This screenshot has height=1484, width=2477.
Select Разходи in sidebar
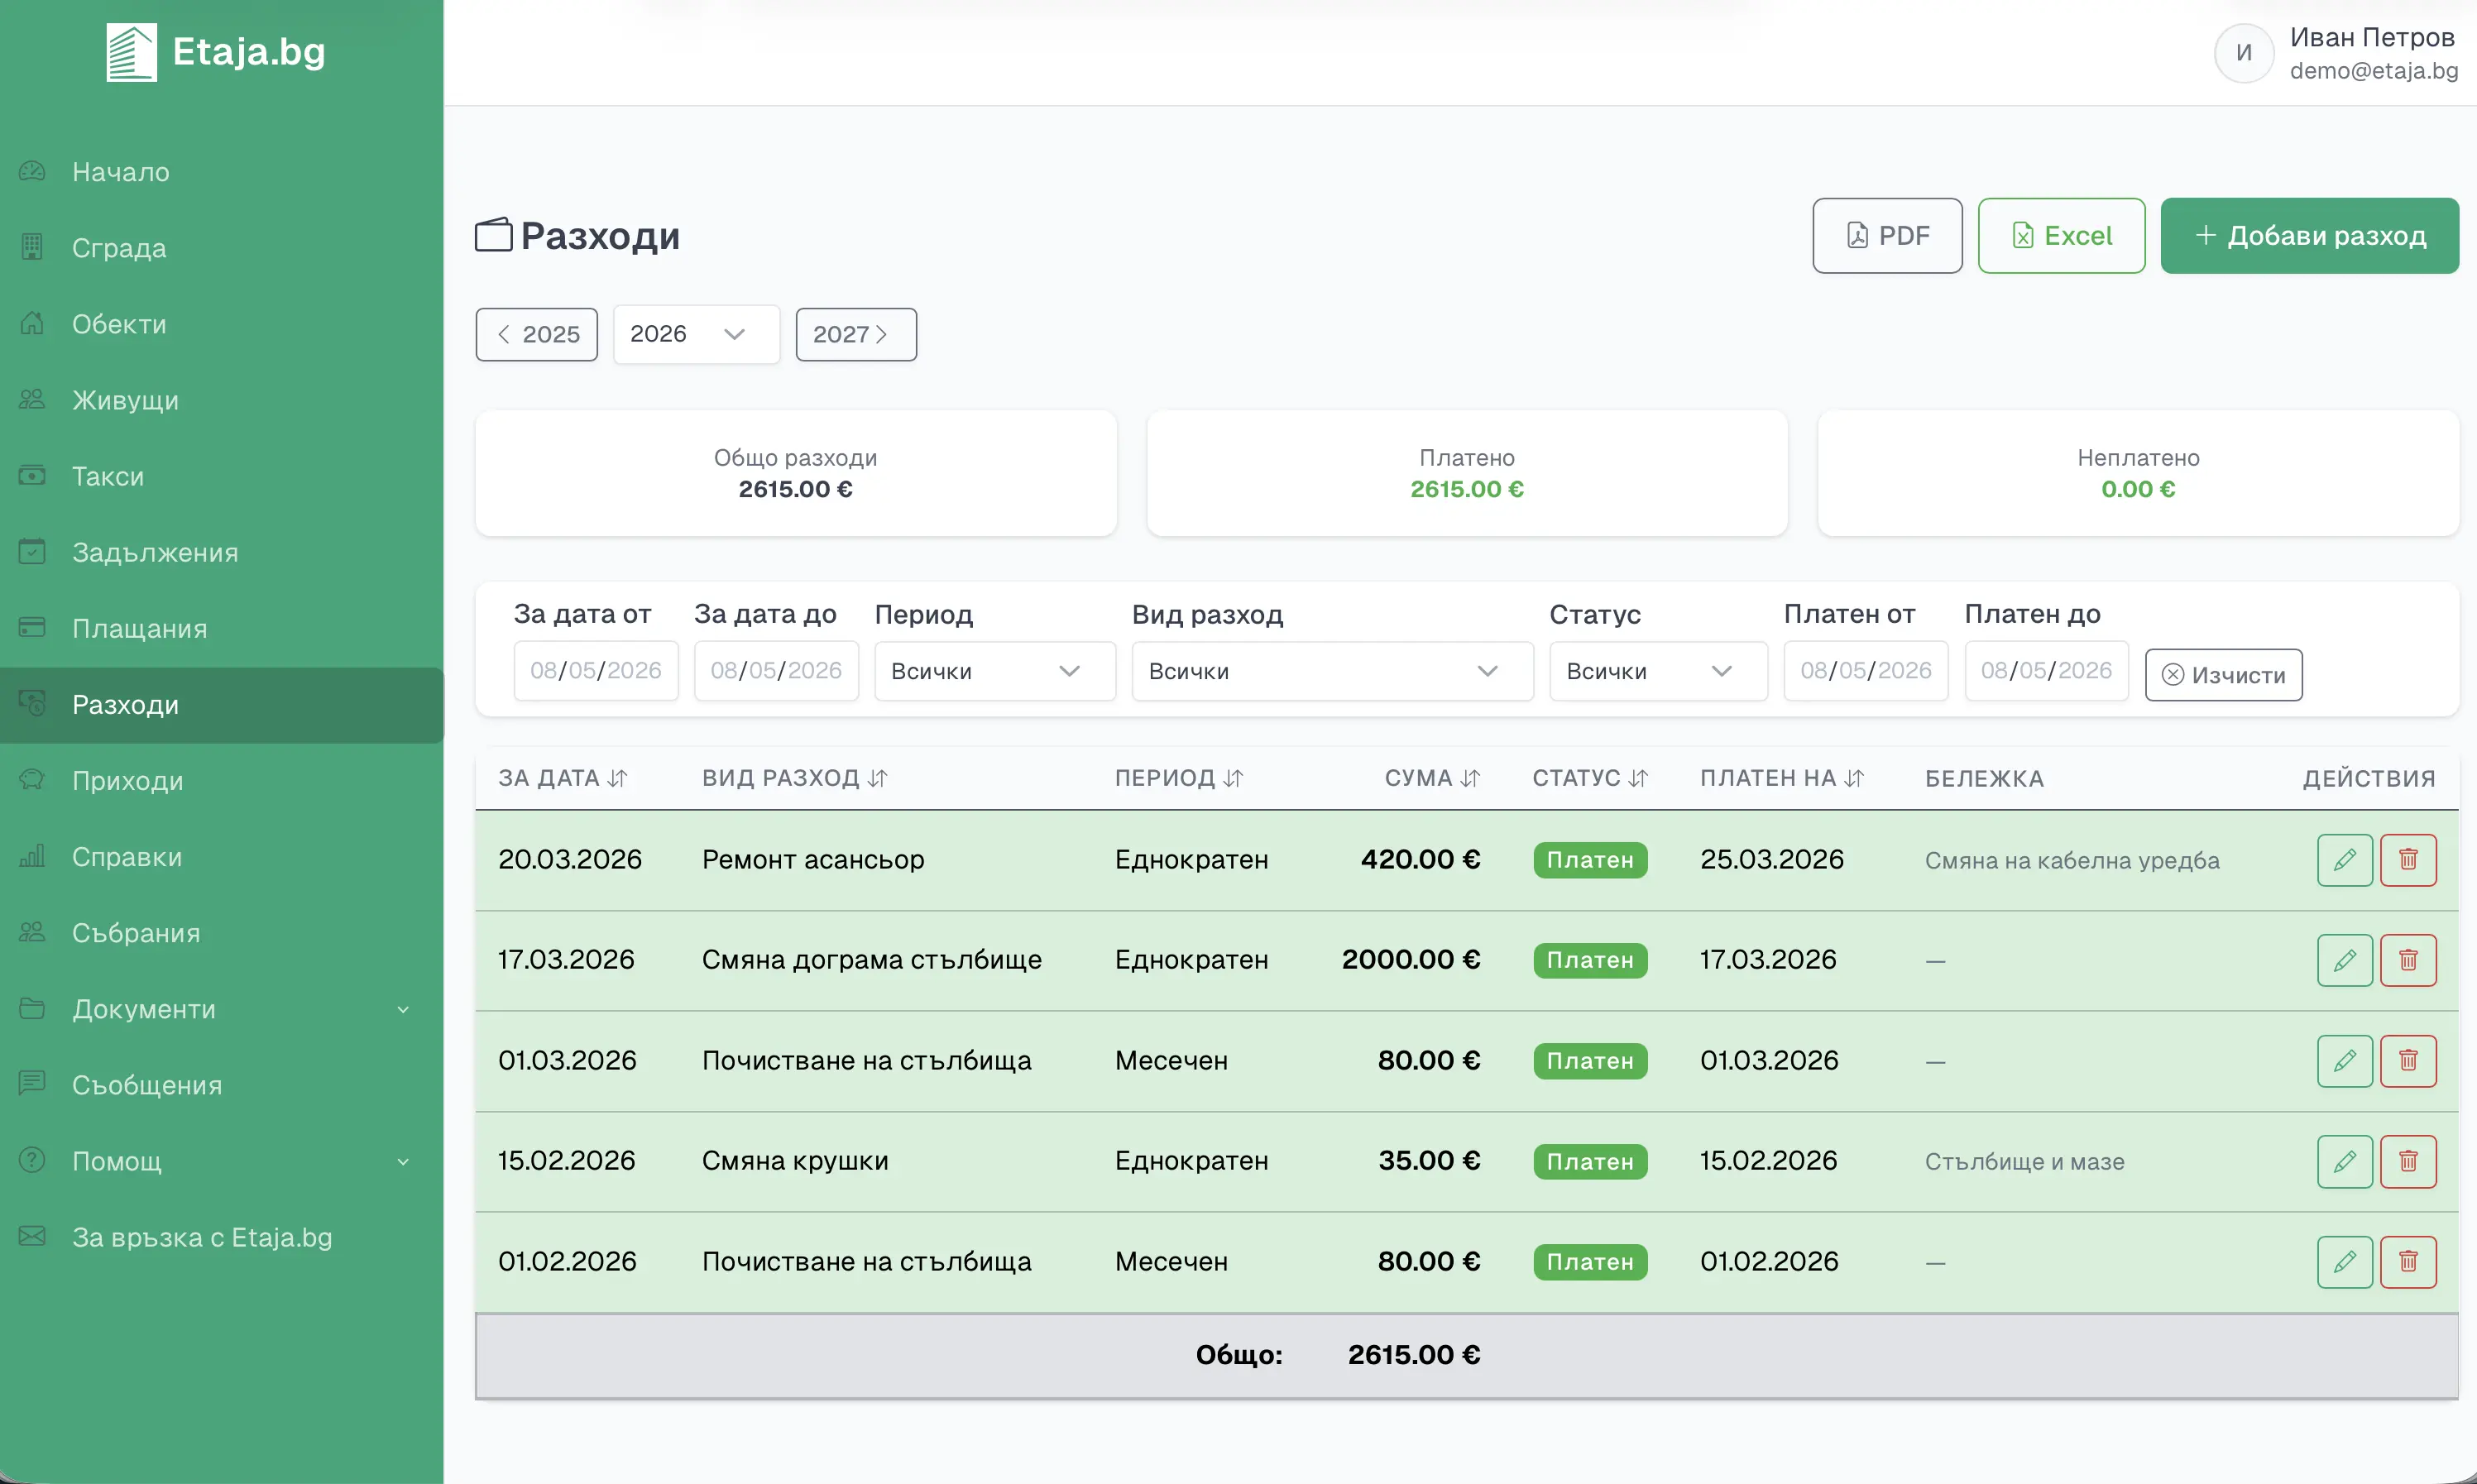click(x=221, y=705)
